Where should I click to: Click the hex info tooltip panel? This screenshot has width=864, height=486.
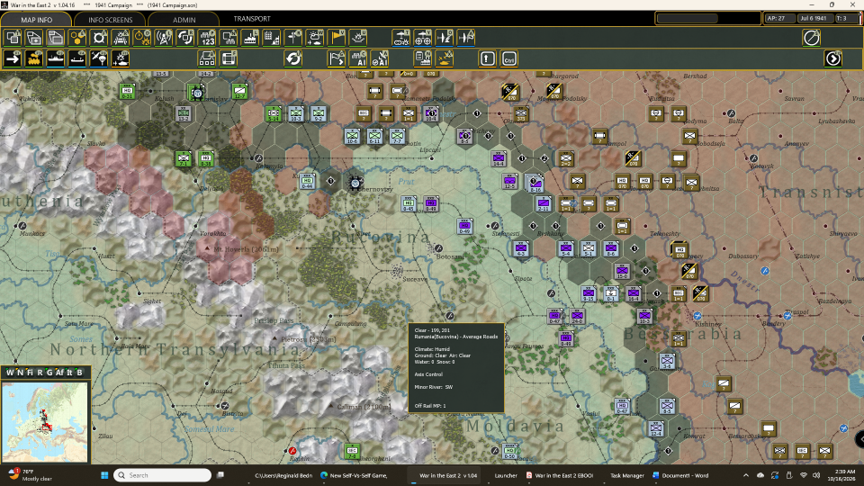click(456, 368)
